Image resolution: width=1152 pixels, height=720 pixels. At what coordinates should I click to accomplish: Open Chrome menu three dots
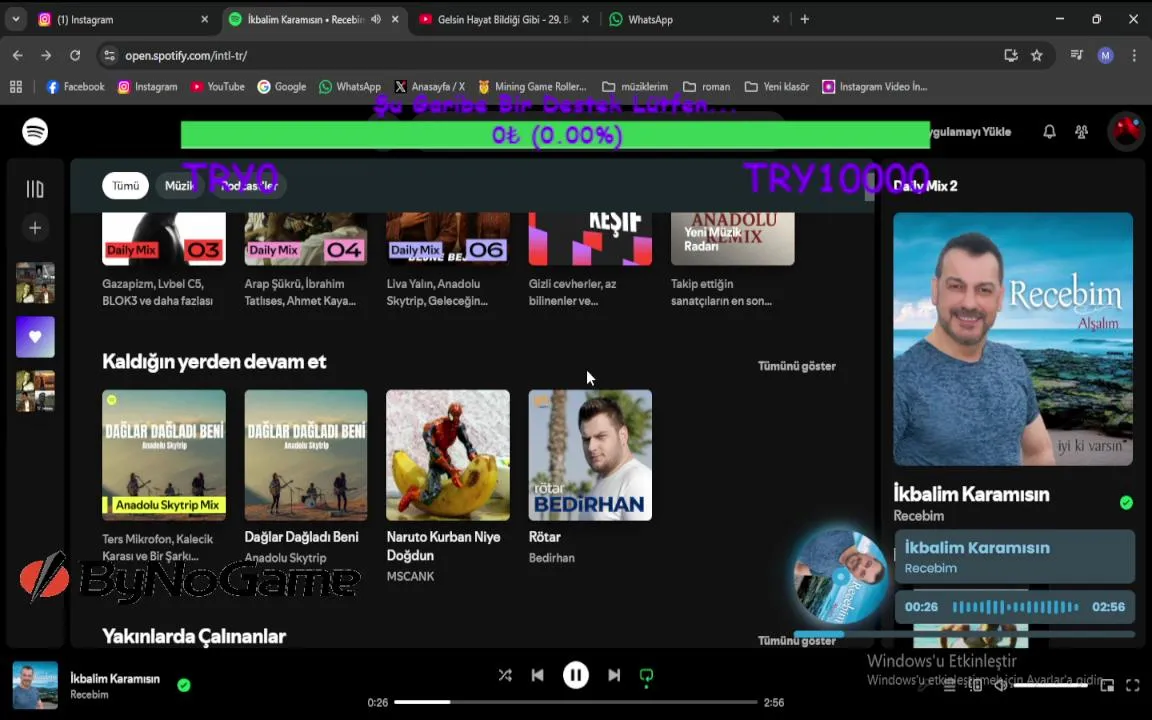(x=1134, y=56)
